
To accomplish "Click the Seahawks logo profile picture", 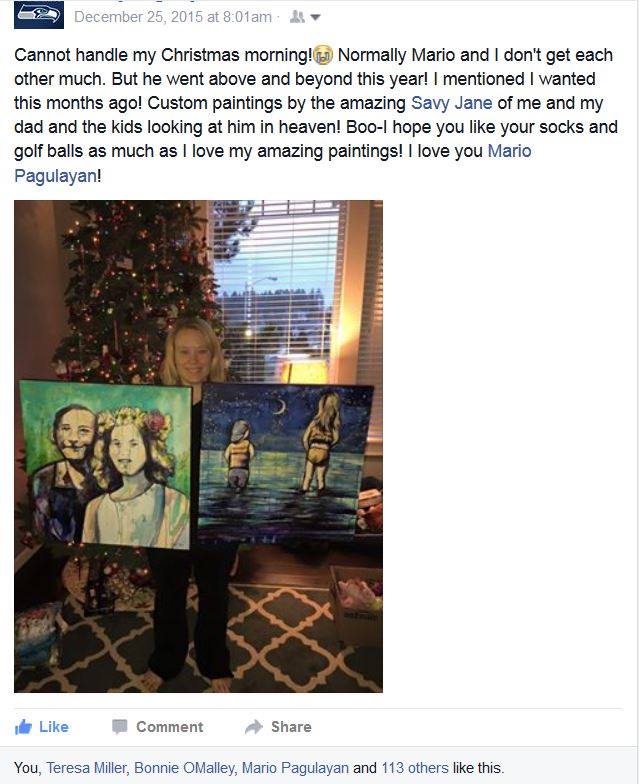I will click(x=38, y=14).
